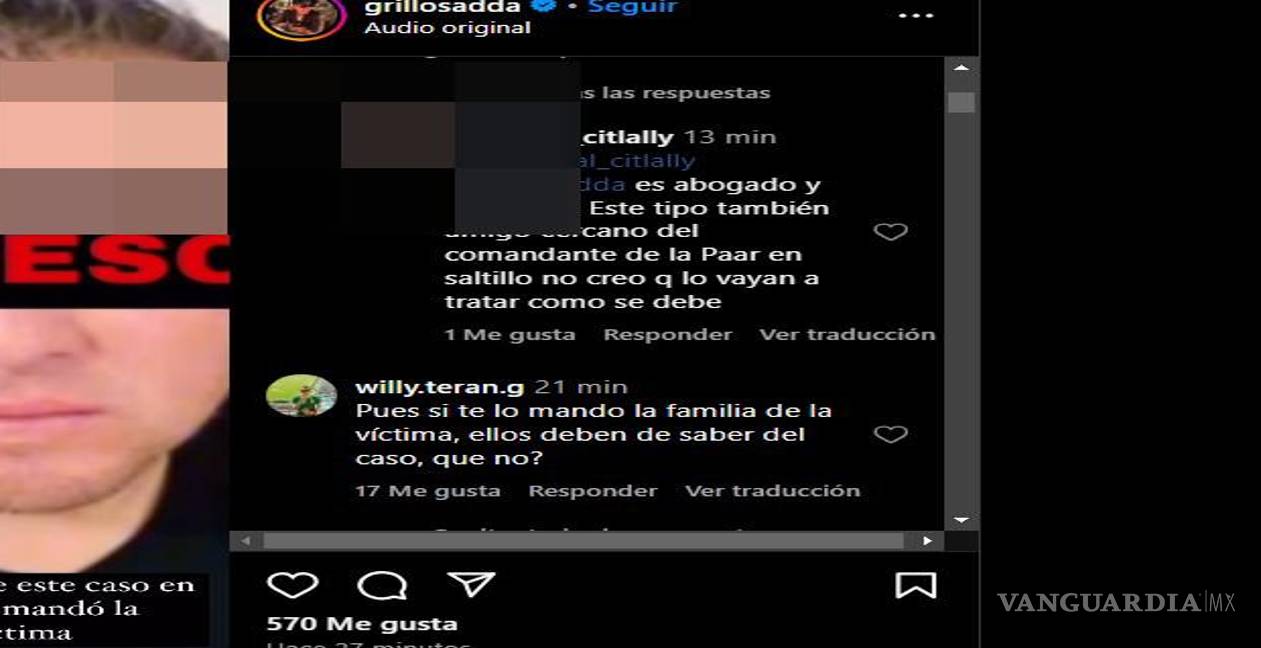Click Seguir to follow grillosadda

click(632, 7)
